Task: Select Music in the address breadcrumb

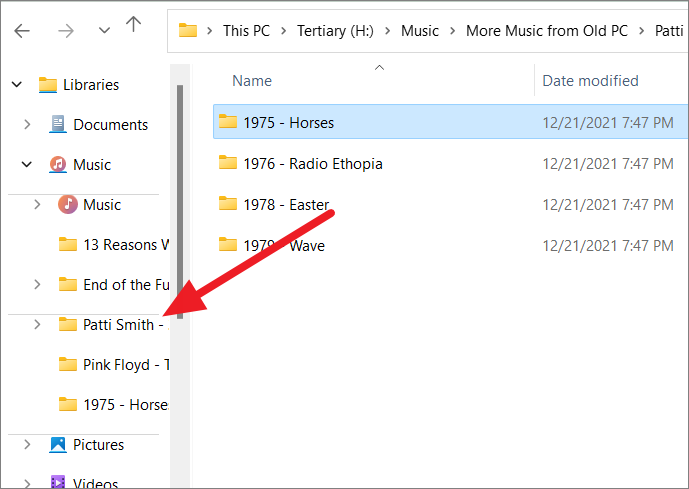Action: pyautogui.click(x=420, y=31)
